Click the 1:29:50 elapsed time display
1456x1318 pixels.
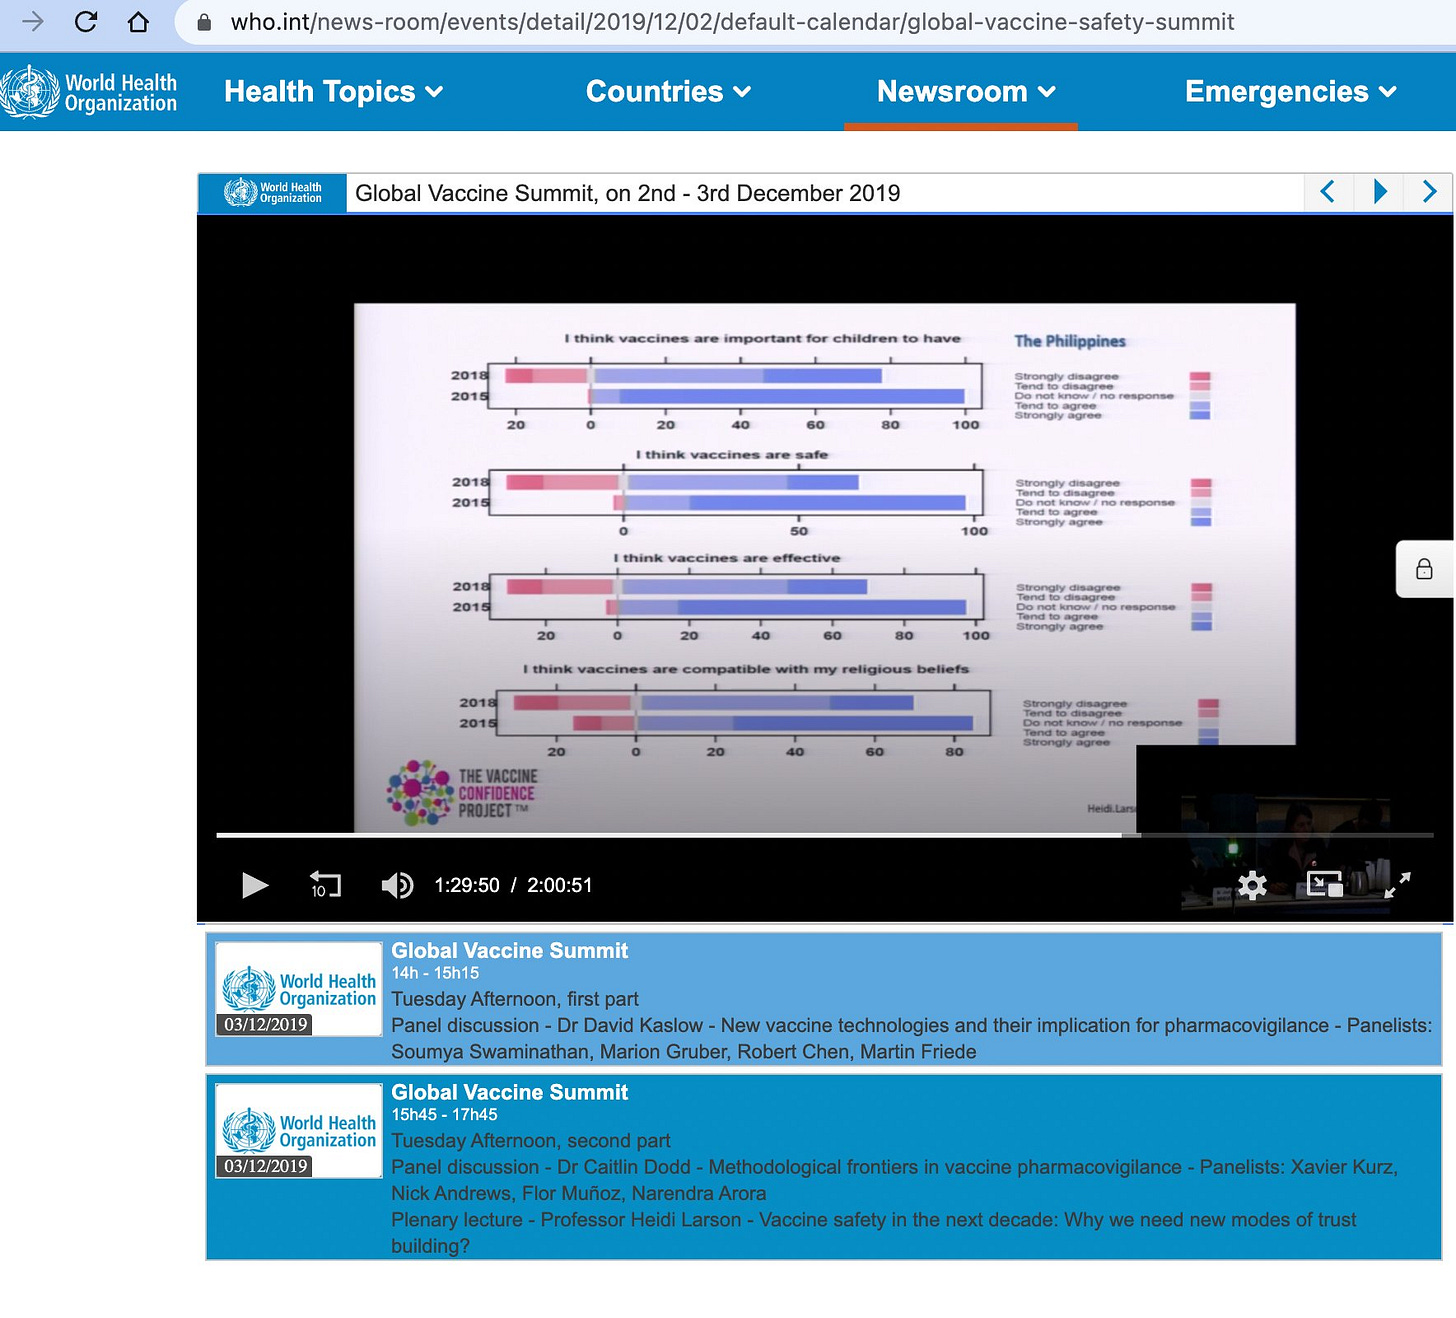click(467, 885)
